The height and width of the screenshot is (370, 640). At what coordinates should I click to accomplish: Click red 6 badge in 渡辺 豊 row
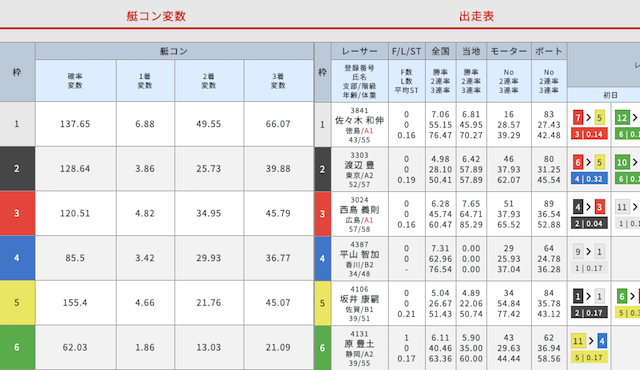[x=578, y=162]
